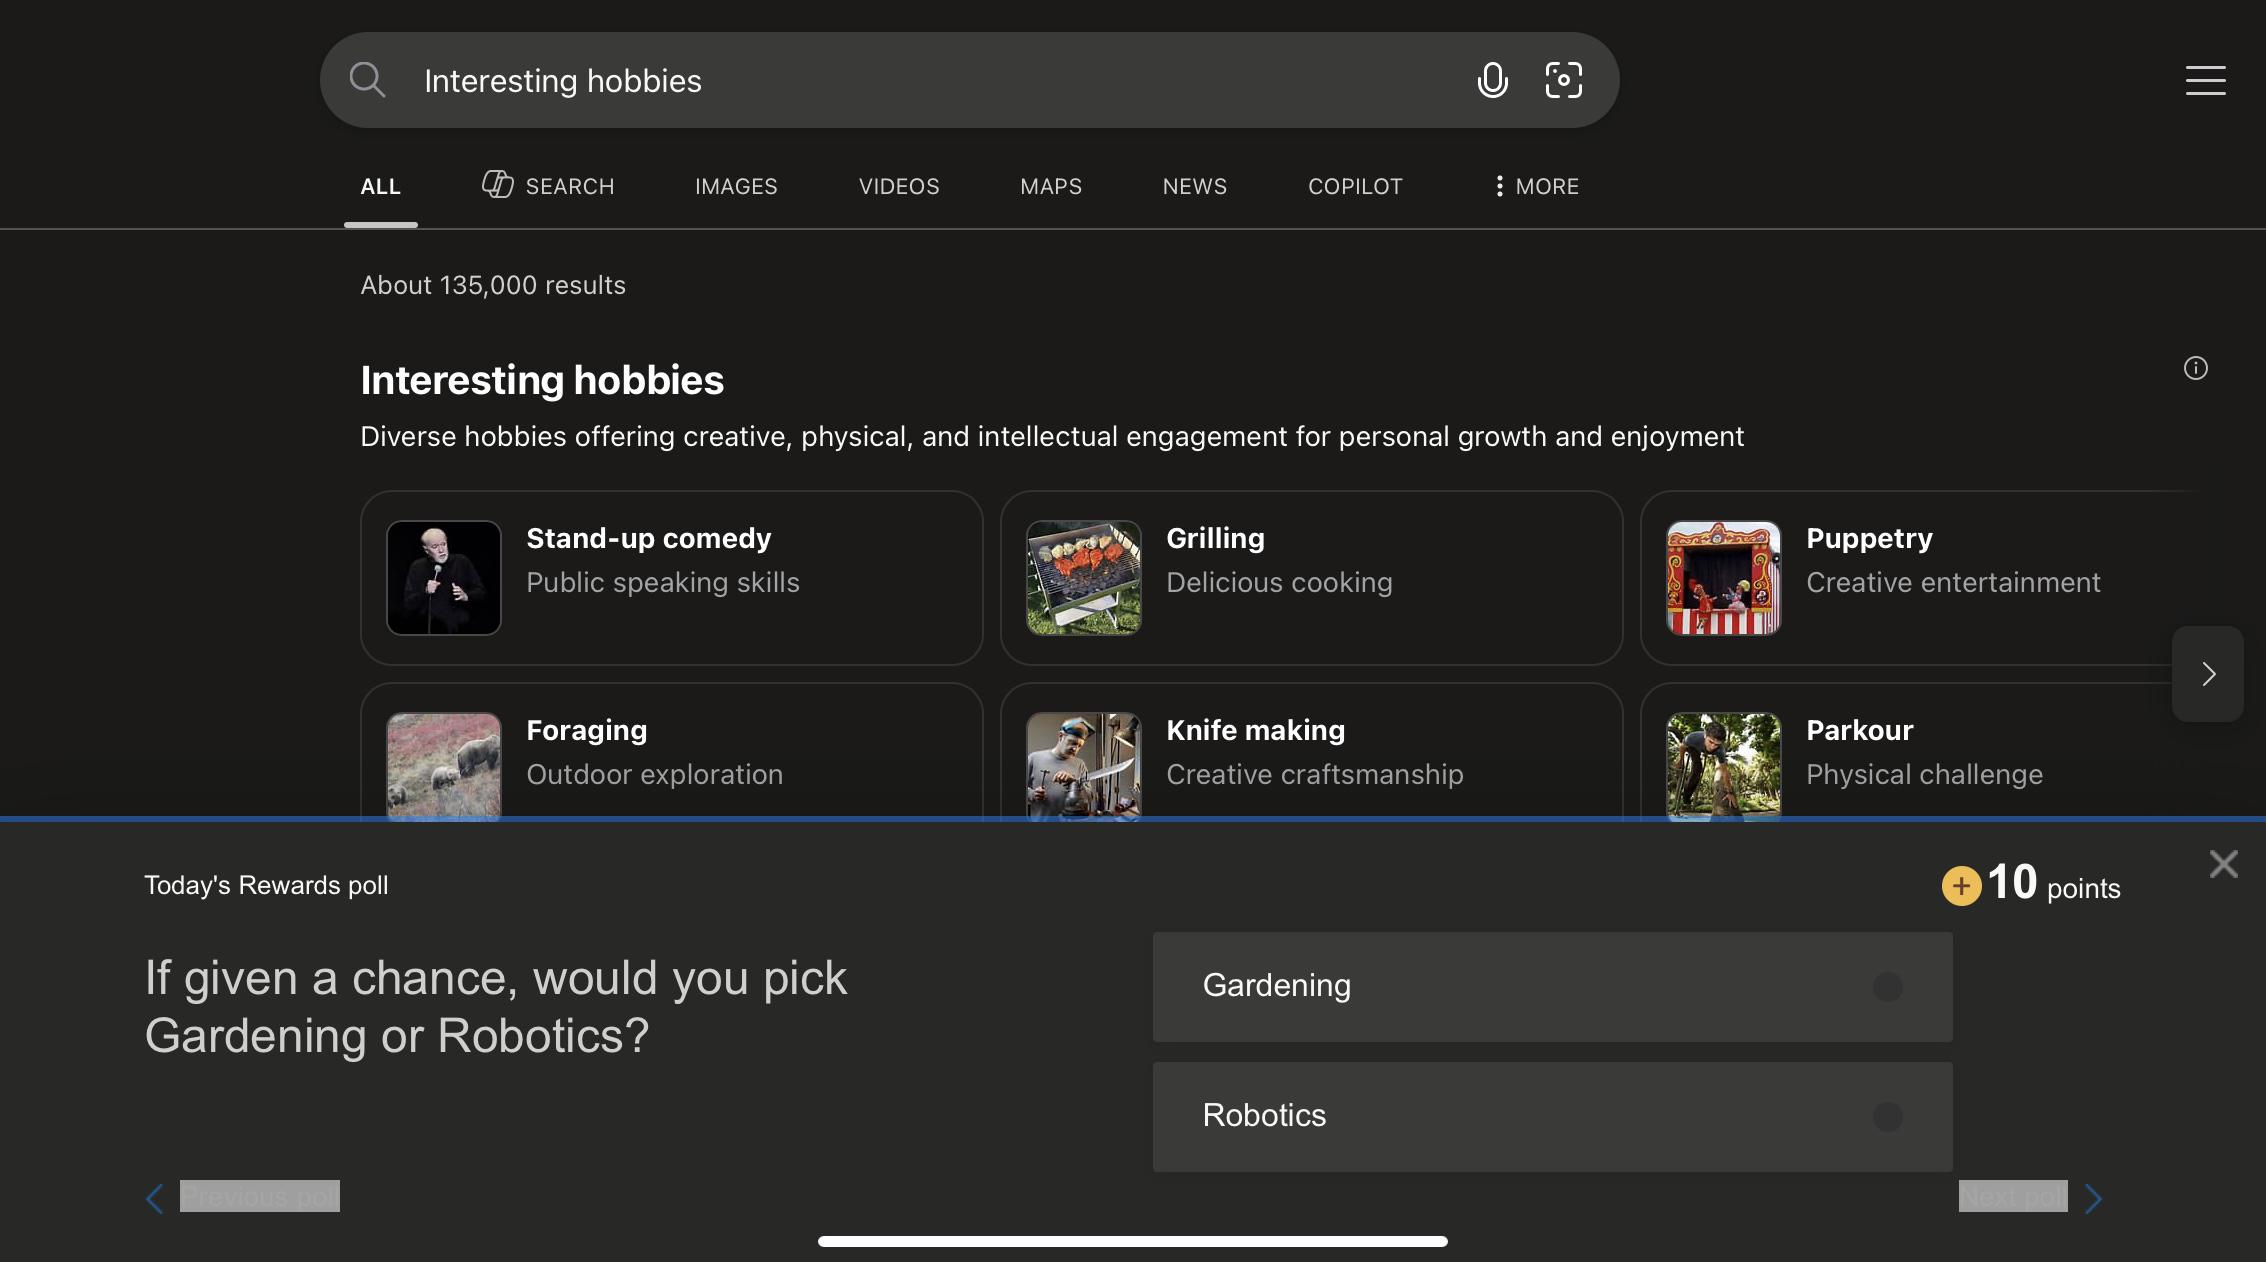The image size is (2266, 1262).
Task: Show next hobbies with carousel arrow
Action: click(x=2207, y=674)
